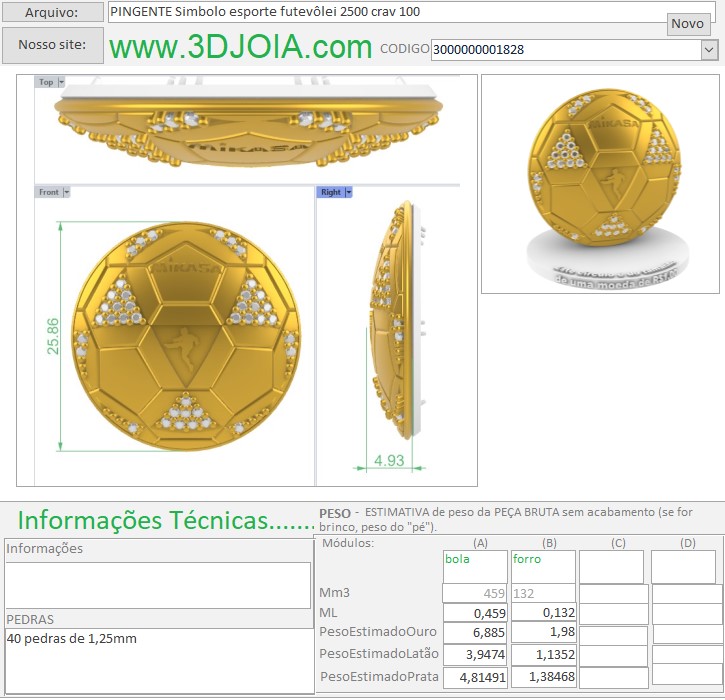Expand the CODIGO combo box arrow
Image resolution: width=725 pixels, height=700 pixels.
[709, 49]
